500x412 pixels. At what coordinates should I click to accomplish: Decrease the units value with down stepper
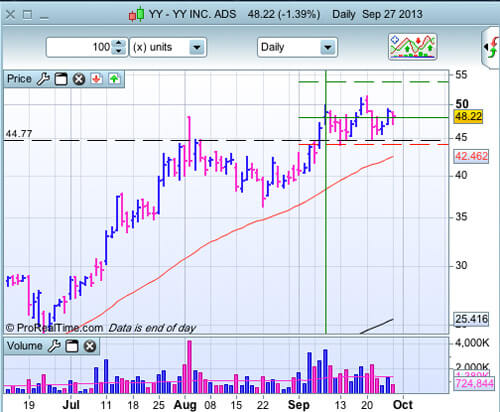[119, 51]
